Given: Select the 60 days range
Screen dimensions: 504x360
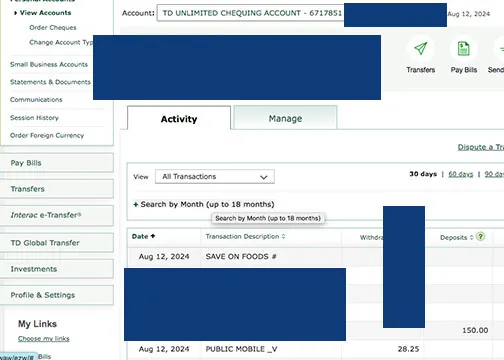Looking at the screenshot, I should coord(461,174).
